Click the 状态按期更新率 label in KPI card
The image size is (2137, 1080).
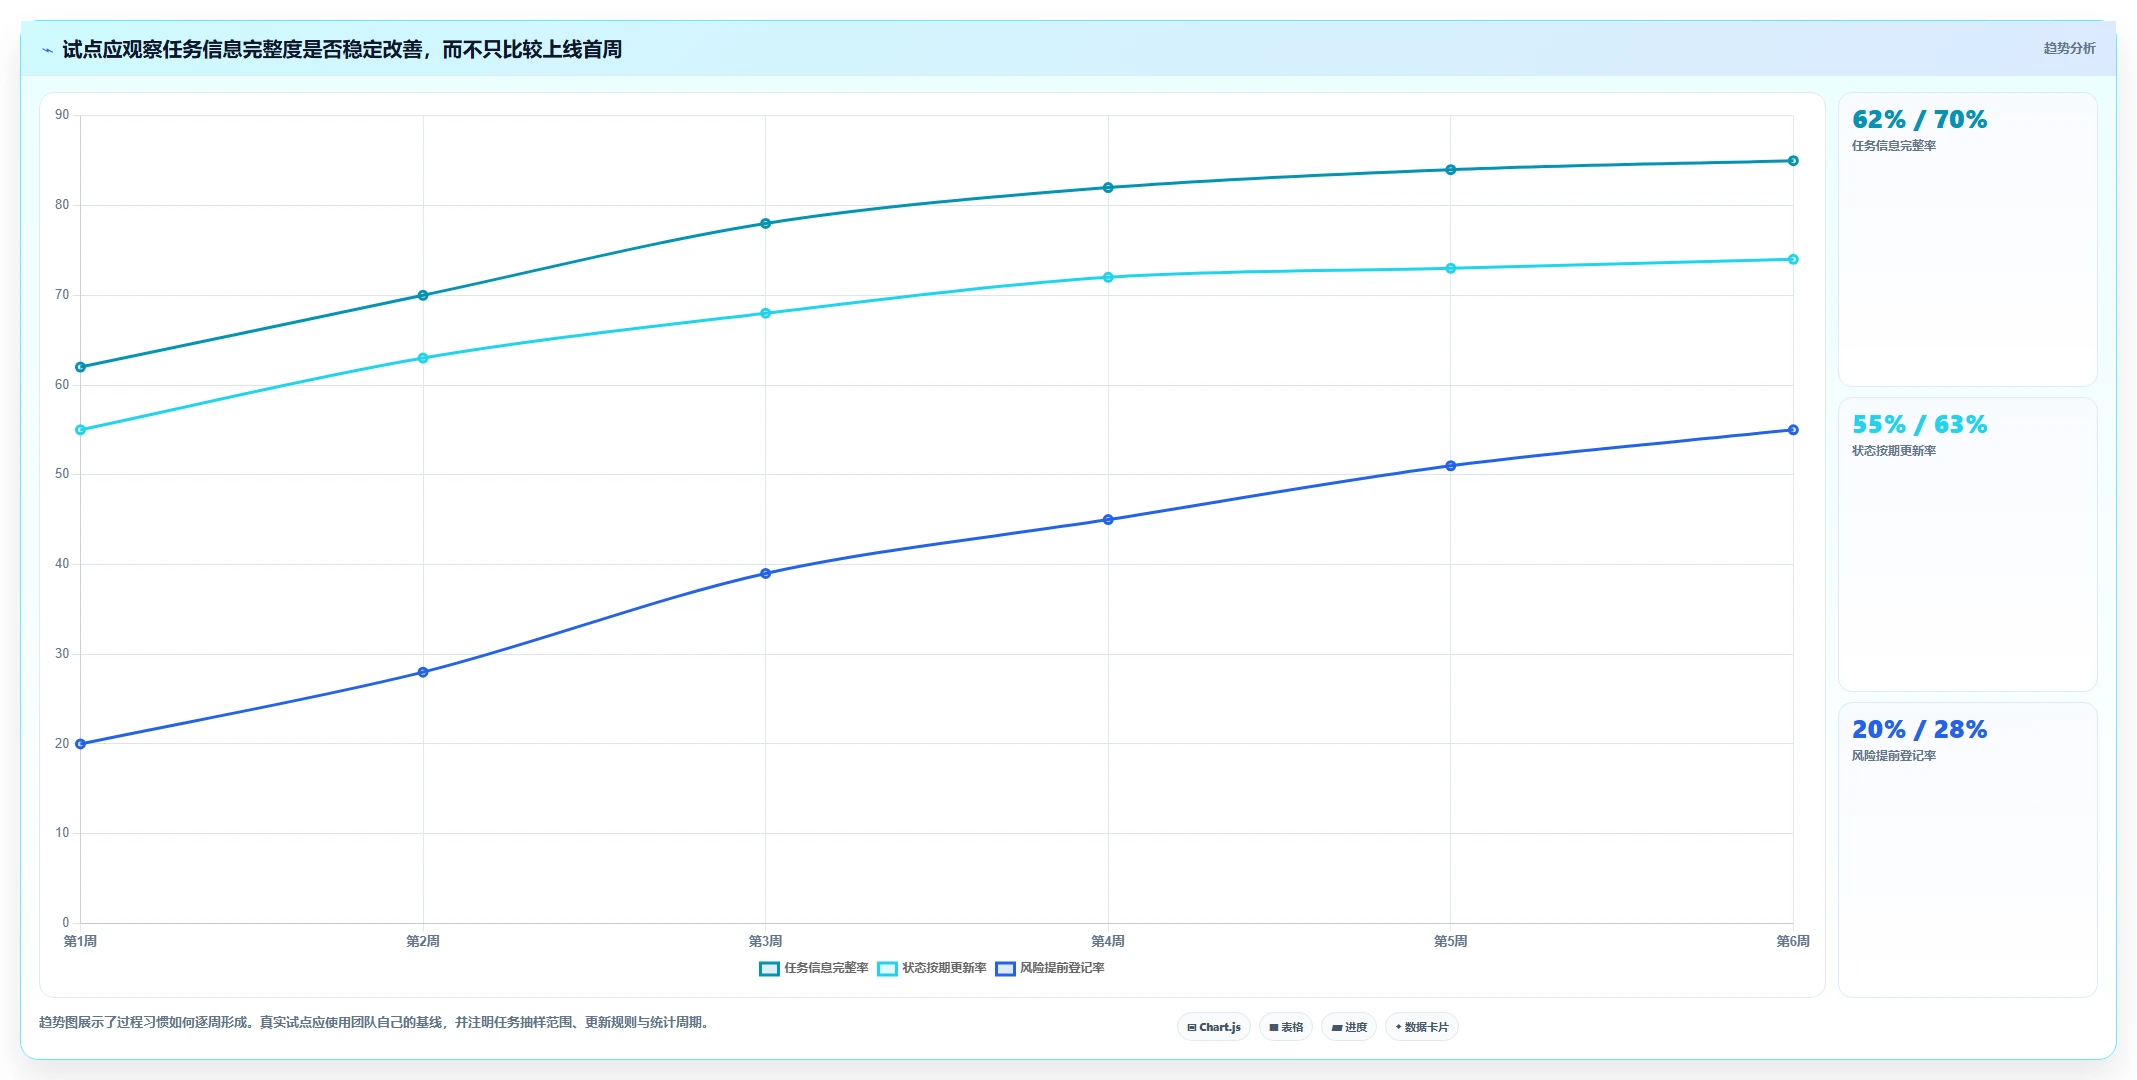point(1894,451)
